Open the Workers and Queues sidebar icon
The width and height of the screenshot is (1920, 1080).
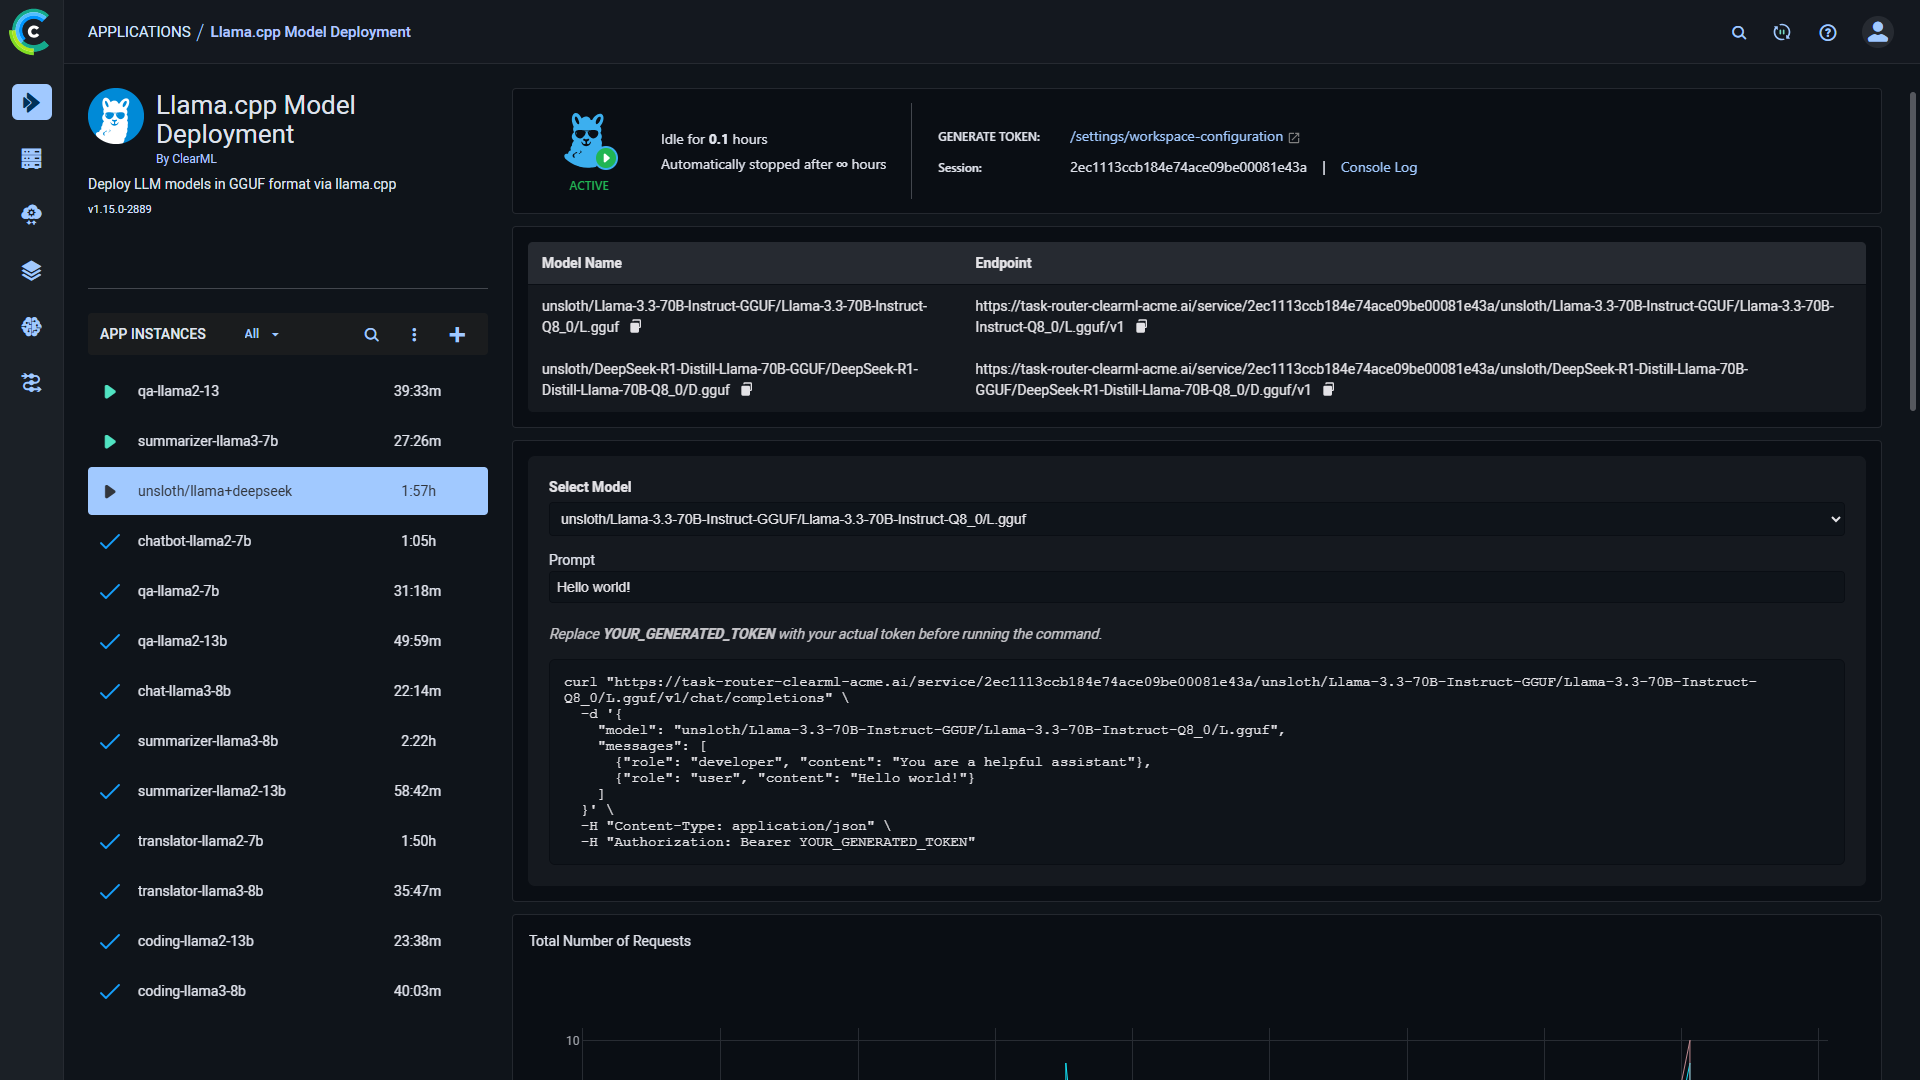coord(32,158)
